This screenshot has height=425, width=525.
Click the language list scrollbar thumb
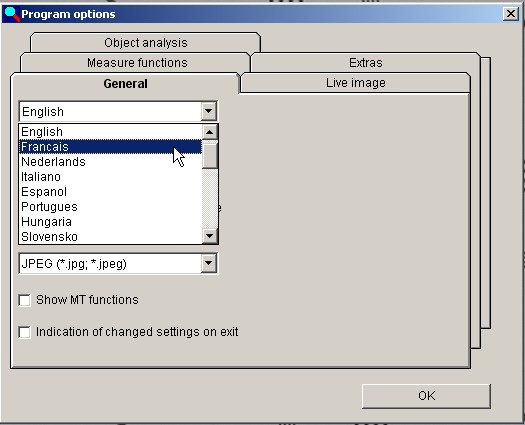click(x=210, y=155)
